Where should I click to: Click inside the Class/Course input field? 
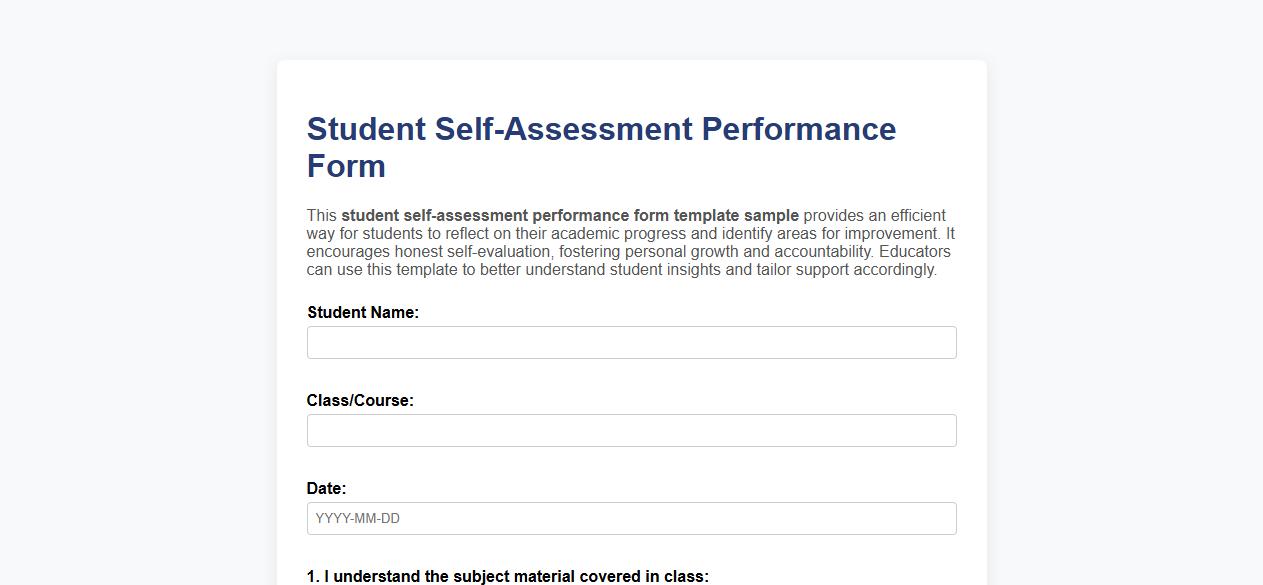pyautogui.click(x=631, y=430)
